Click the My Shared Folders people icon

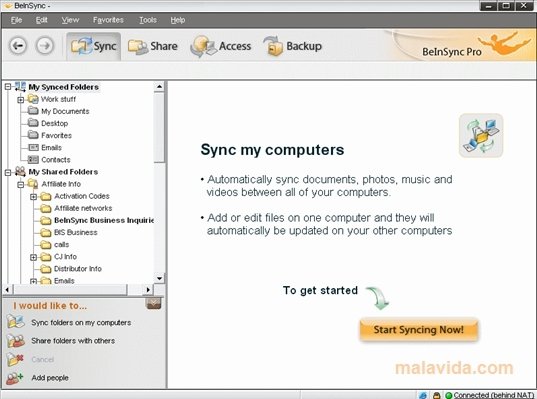pos(20,171)
